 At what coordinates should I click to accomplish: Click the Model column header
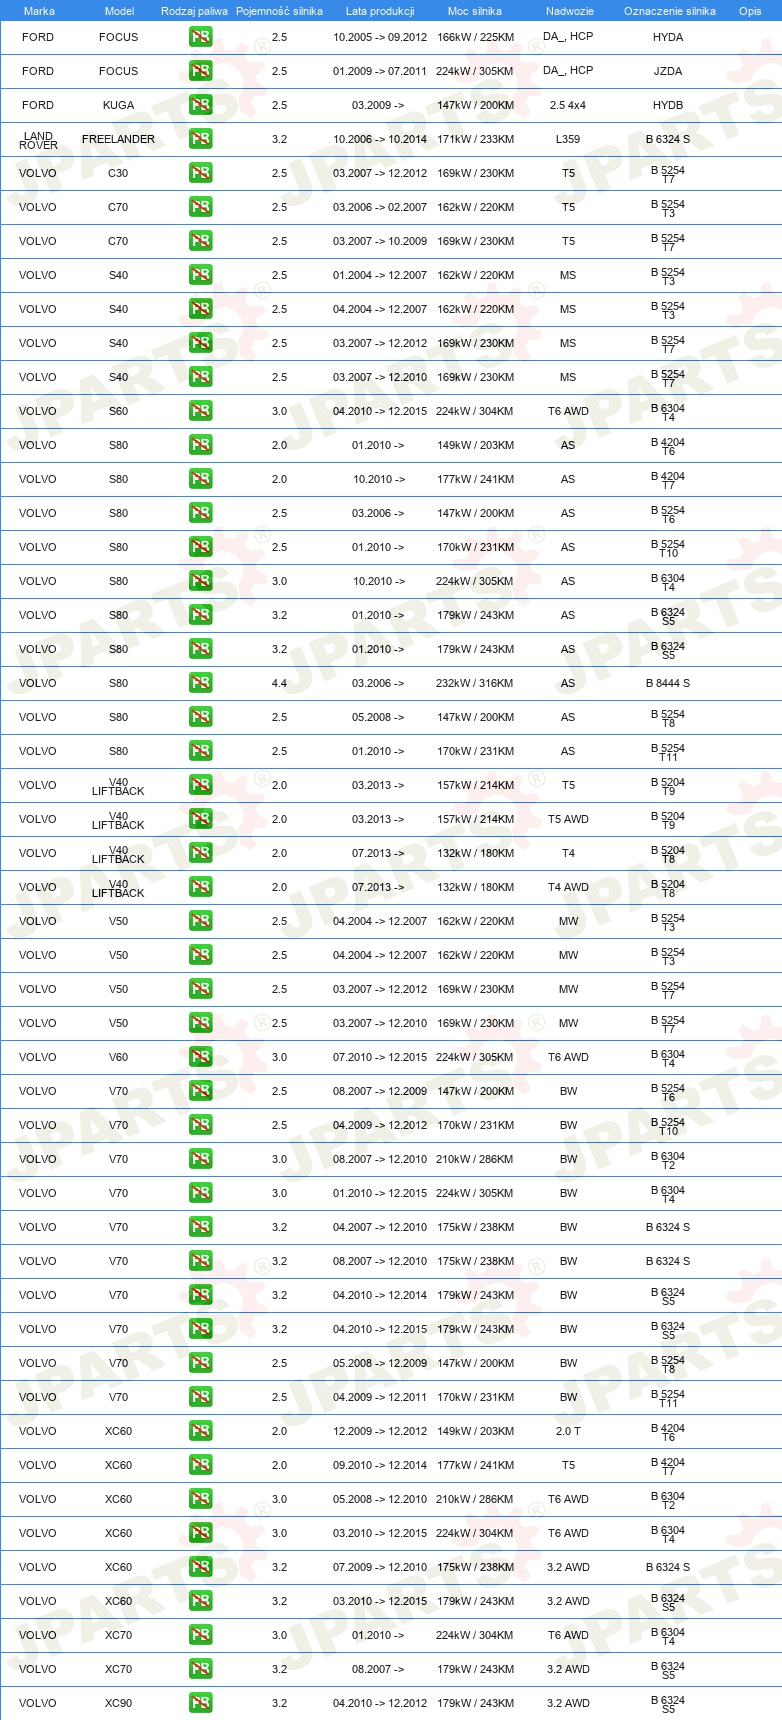[x=119, y=11]
